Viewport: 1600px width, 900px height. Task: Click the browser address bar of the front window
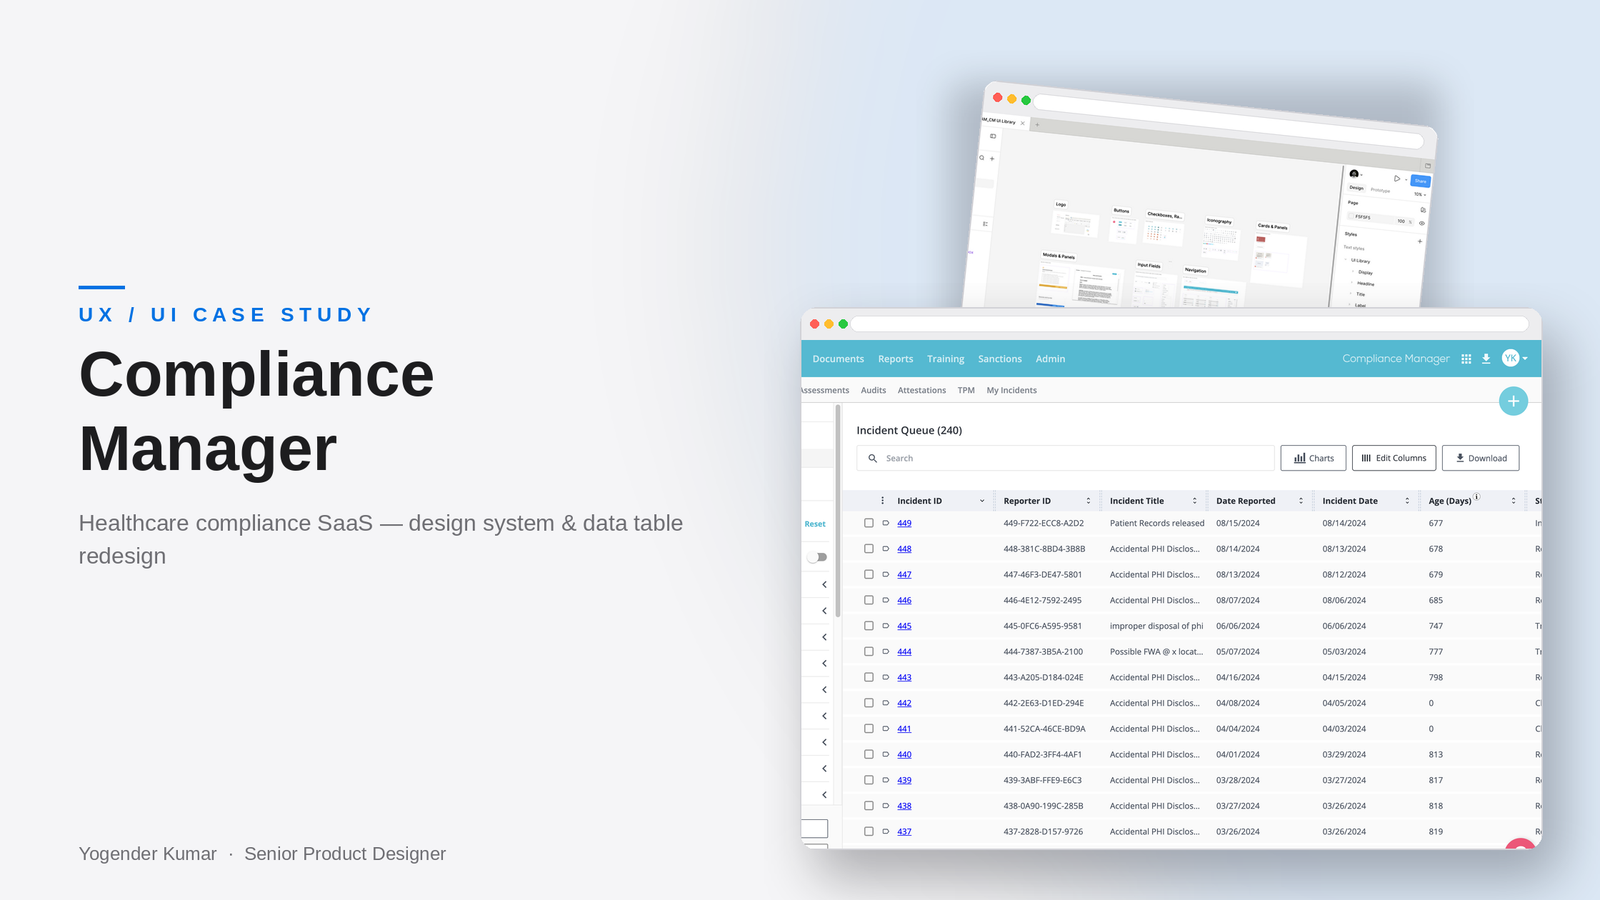point(1190,324)
